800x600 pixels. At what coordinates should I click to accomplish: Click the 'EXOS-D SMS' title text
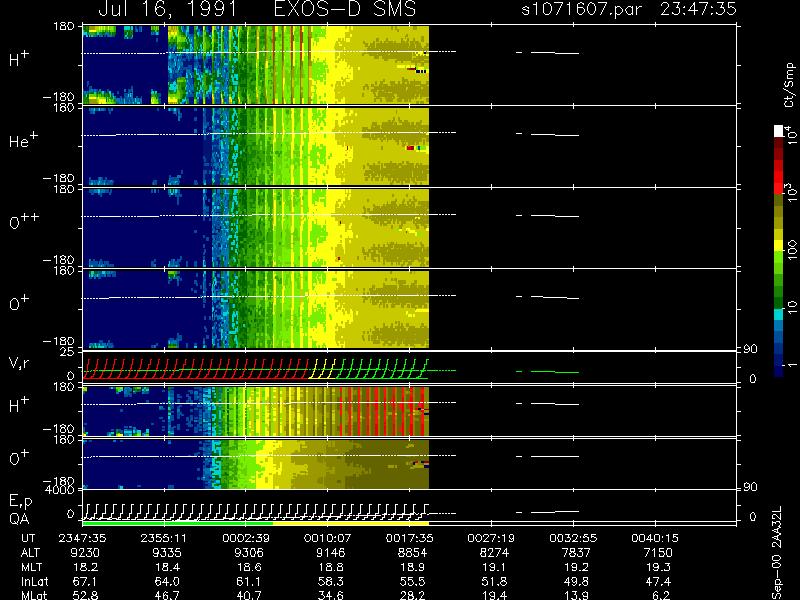click(345, 9)
